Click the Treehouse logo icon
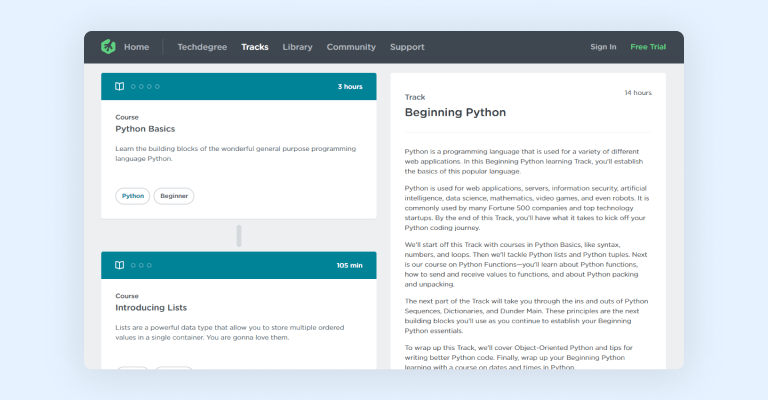768x400 pixels. click(x=108, y=47)
